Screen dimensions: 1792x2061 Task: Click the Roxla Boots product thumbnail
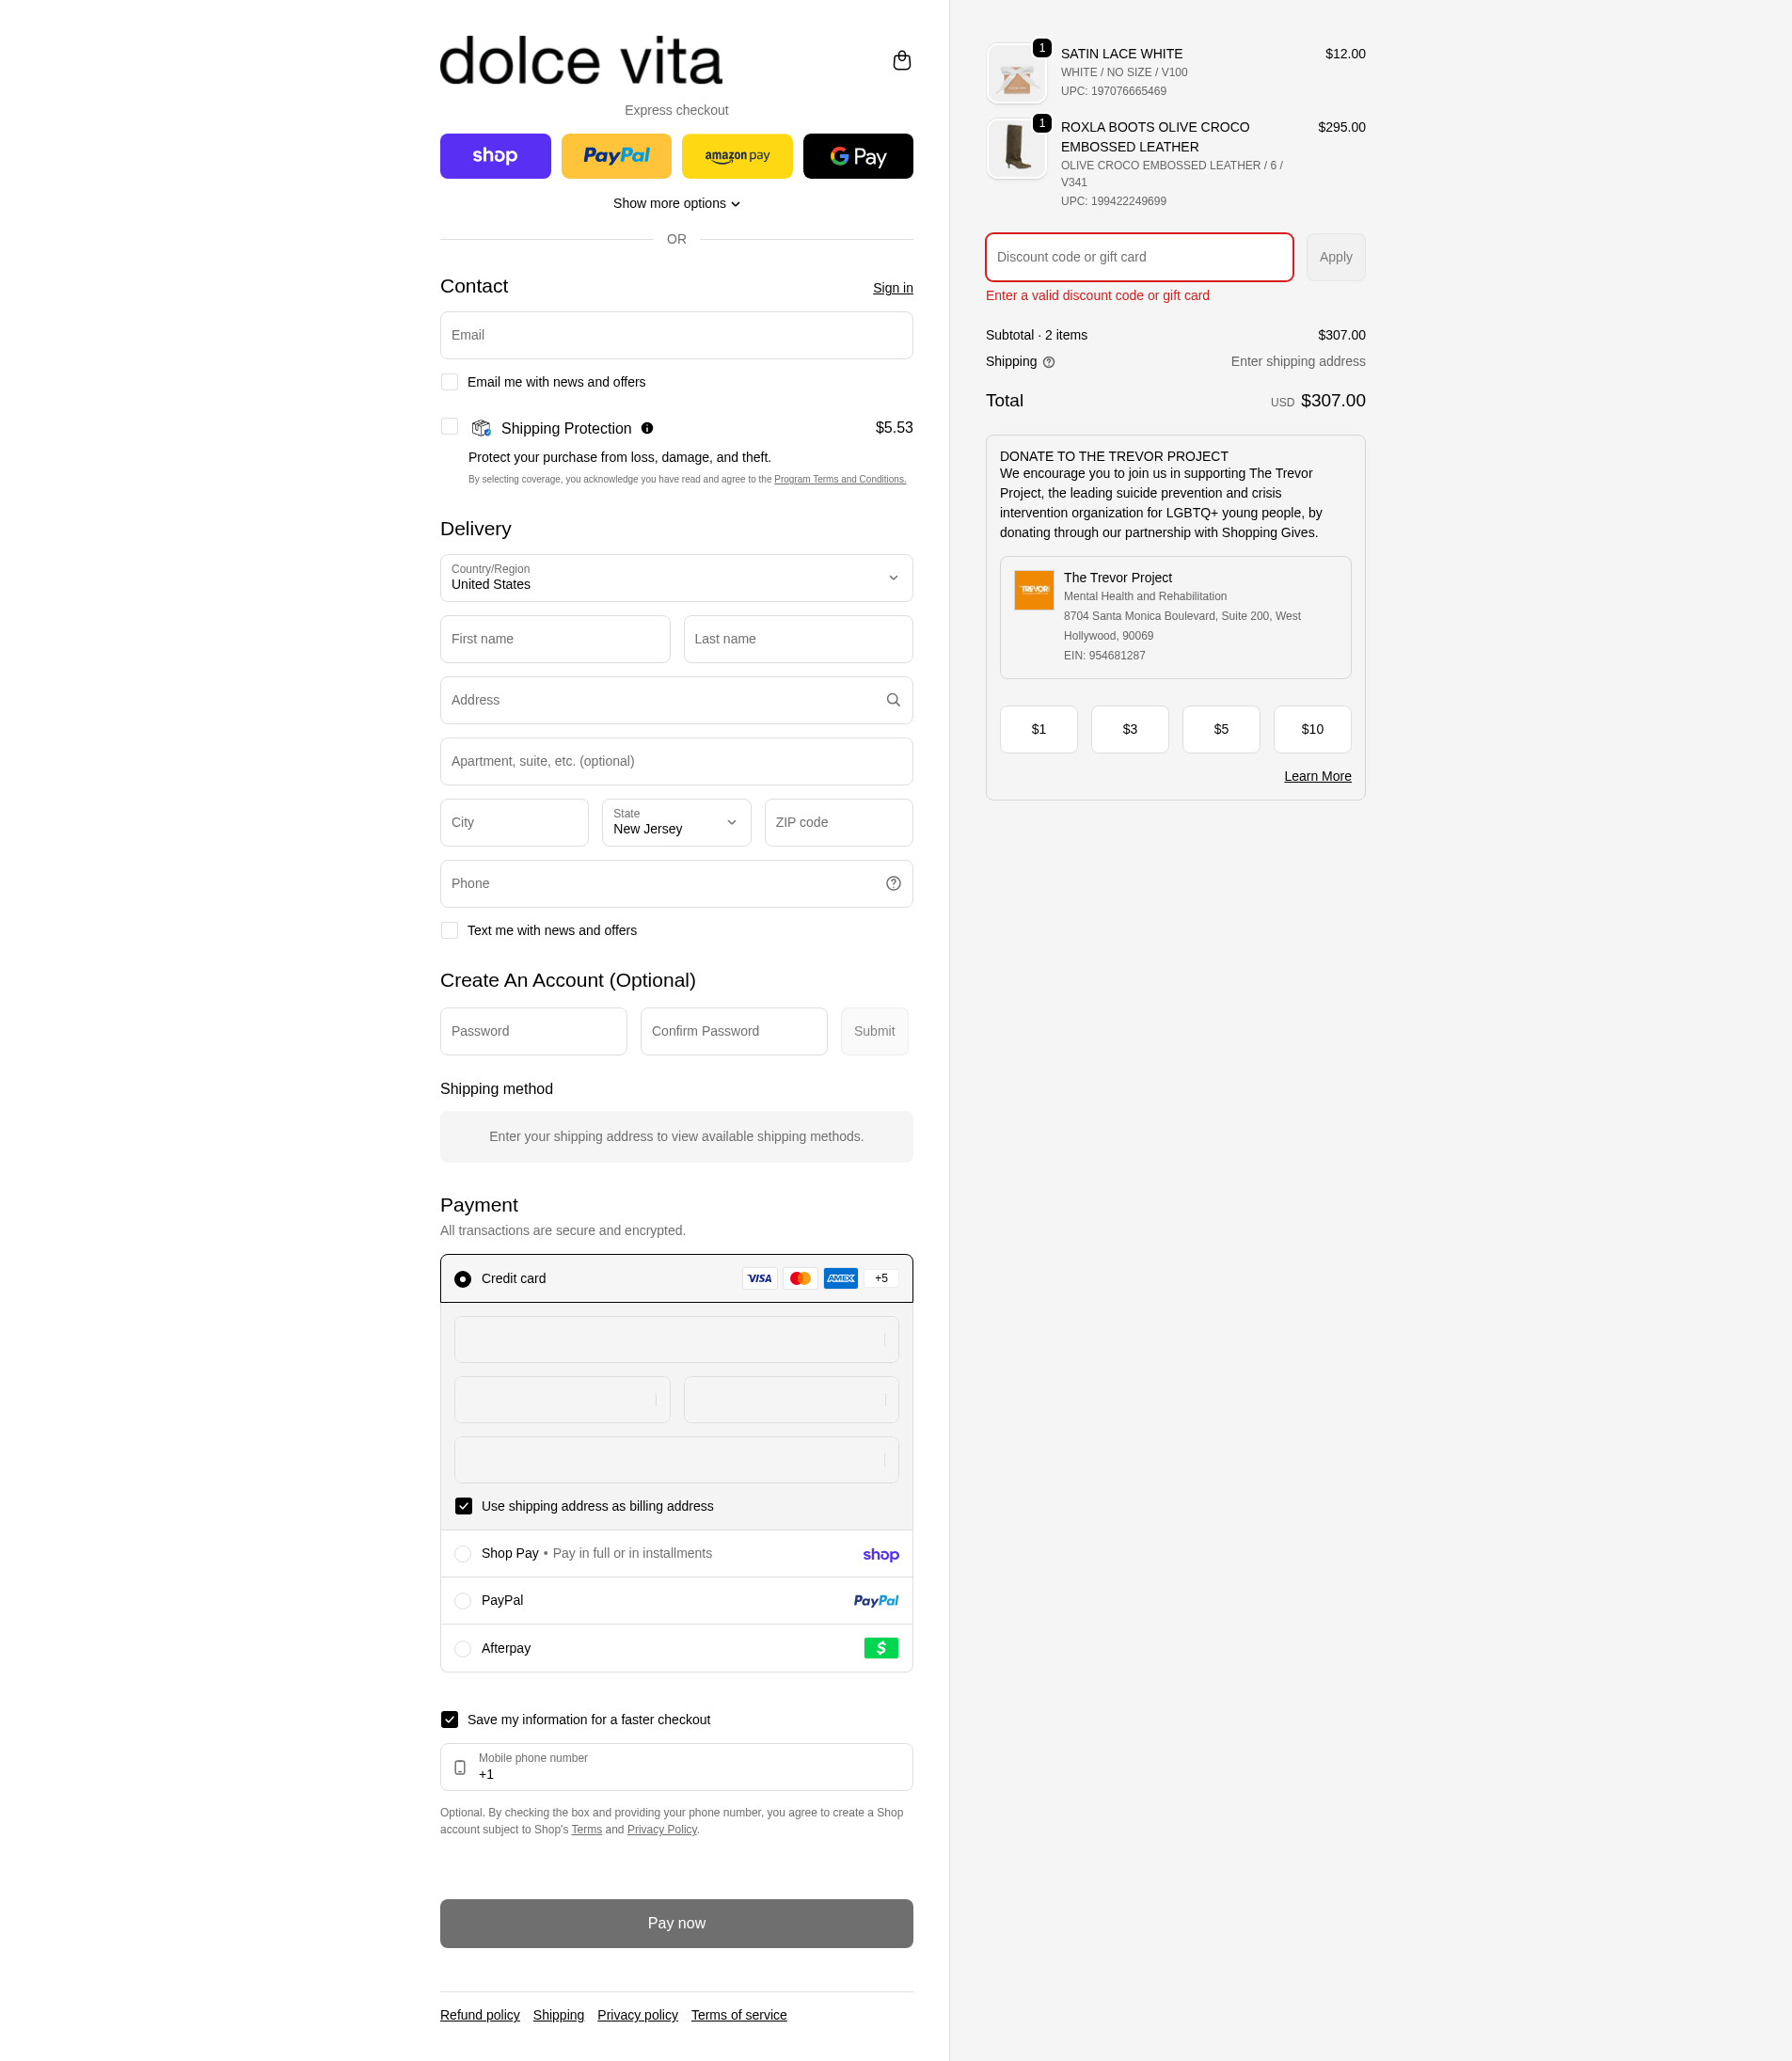pos(1016,149)
